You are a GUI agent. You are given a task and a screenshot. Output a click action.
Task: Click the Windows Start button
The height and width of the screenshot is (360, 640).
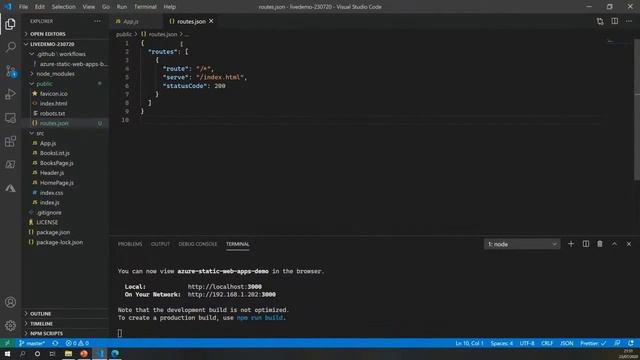point(7,353)
